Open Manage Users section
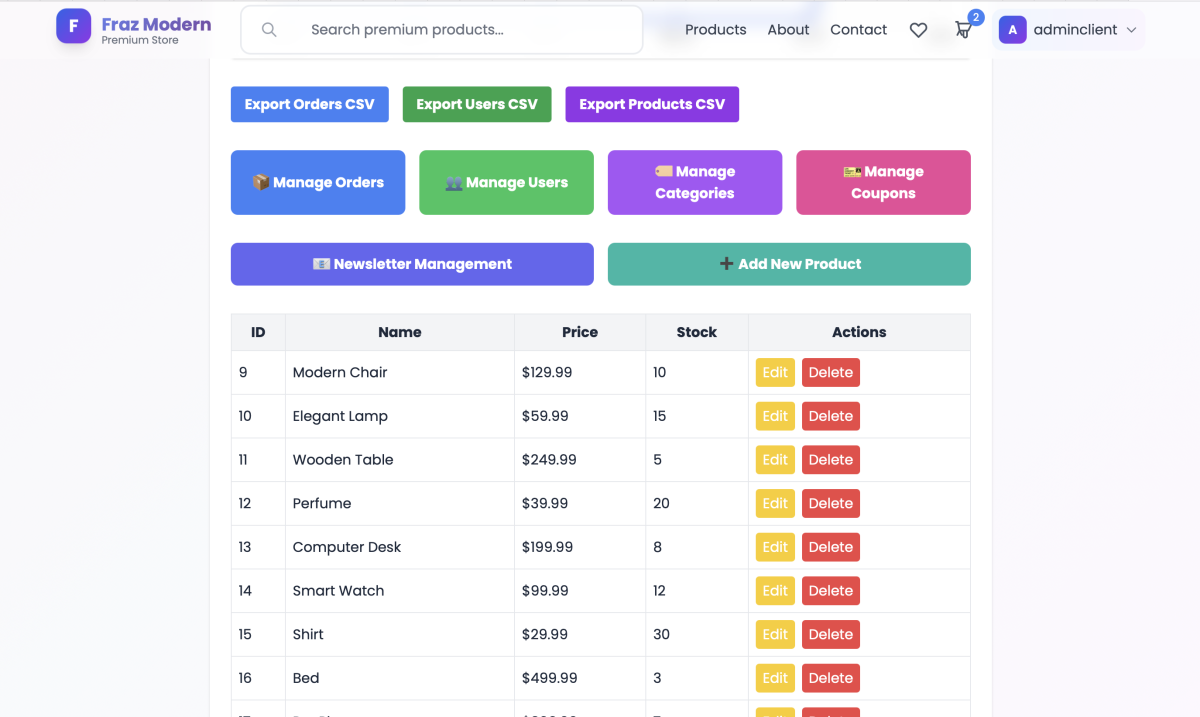 tap(506, 182)
